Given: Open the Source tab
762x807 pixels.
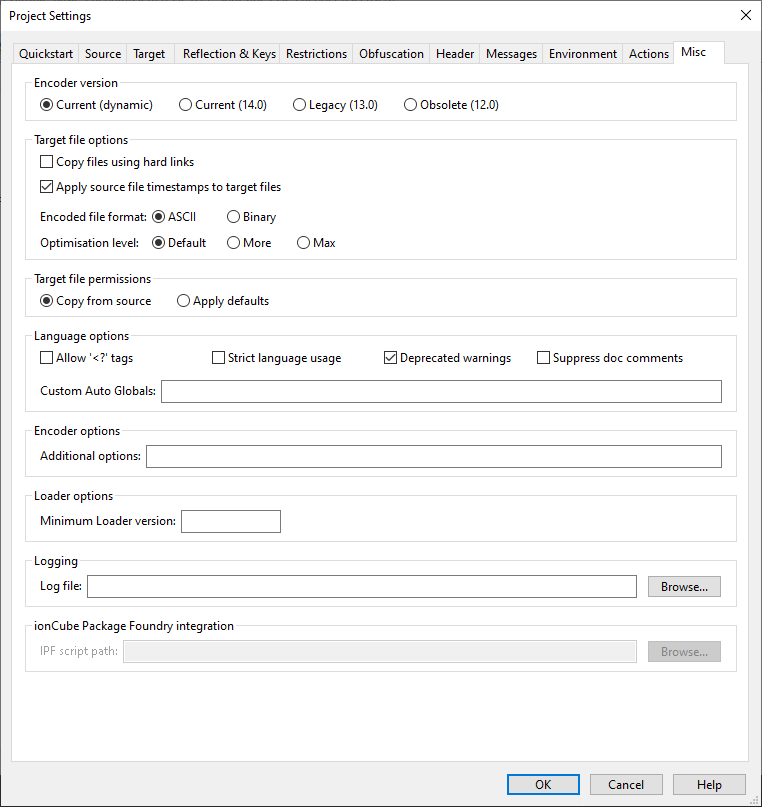Looking at the screenshot, I should tap(103, 54).
